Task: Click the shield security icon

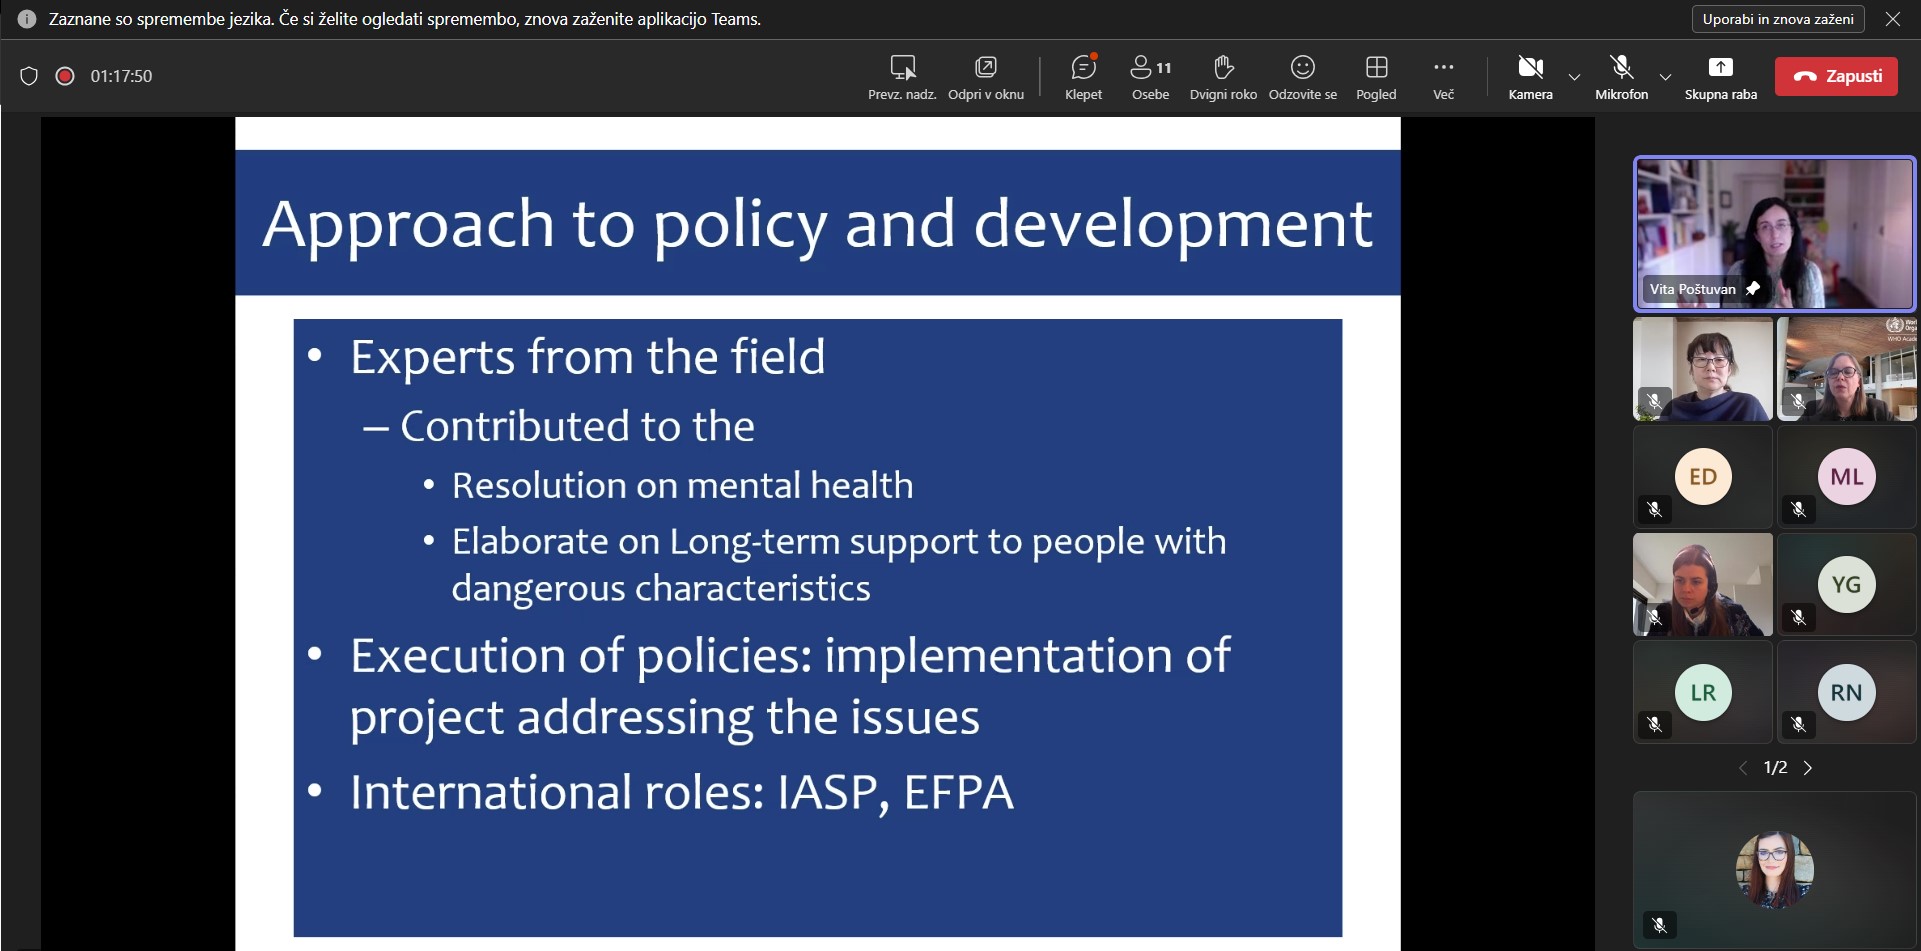Action: click(x=29, y=76)
